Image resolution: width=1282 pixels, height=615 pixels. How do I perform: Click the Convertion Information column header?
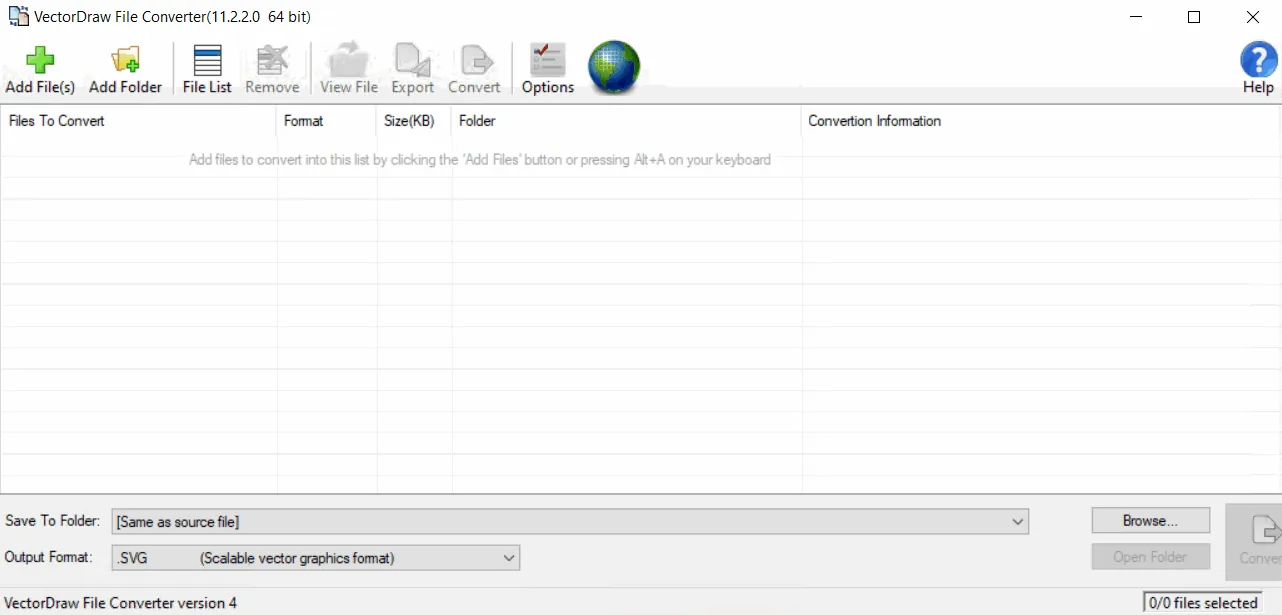[x=1040, y=121]
